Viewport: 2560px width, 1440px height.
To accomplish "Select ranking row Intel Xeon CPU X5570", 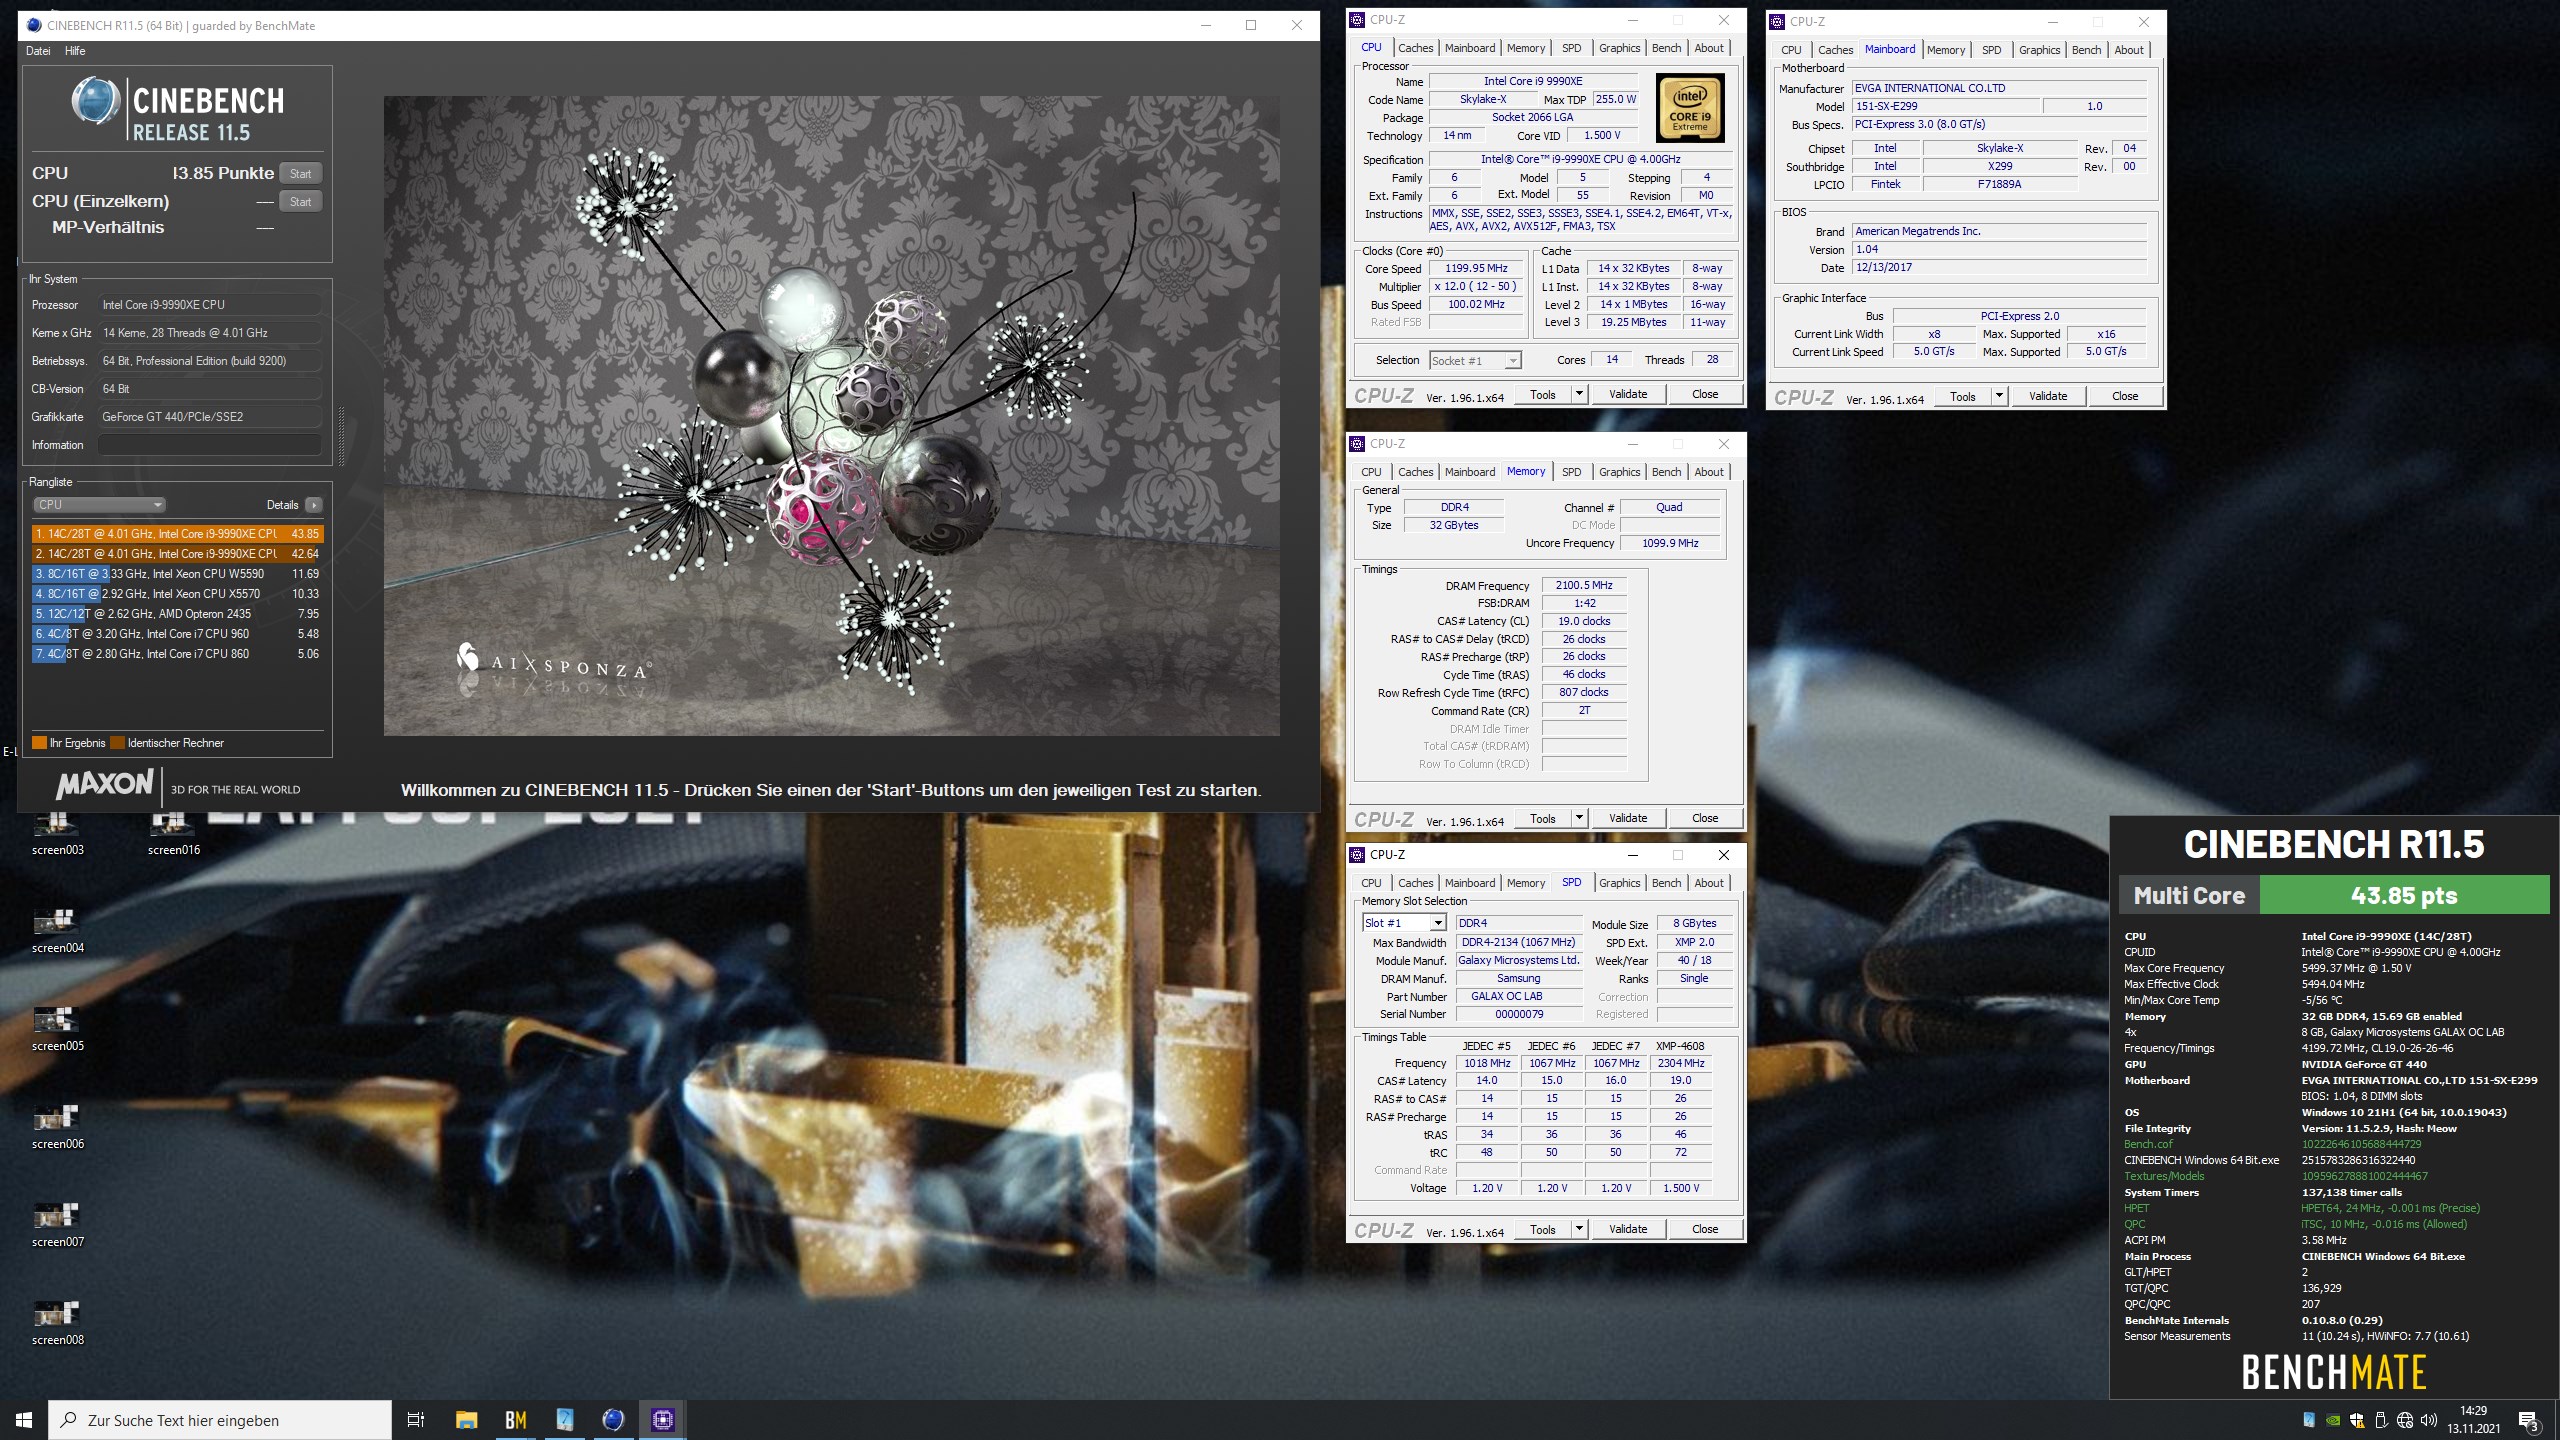I will tap(178, 594).
